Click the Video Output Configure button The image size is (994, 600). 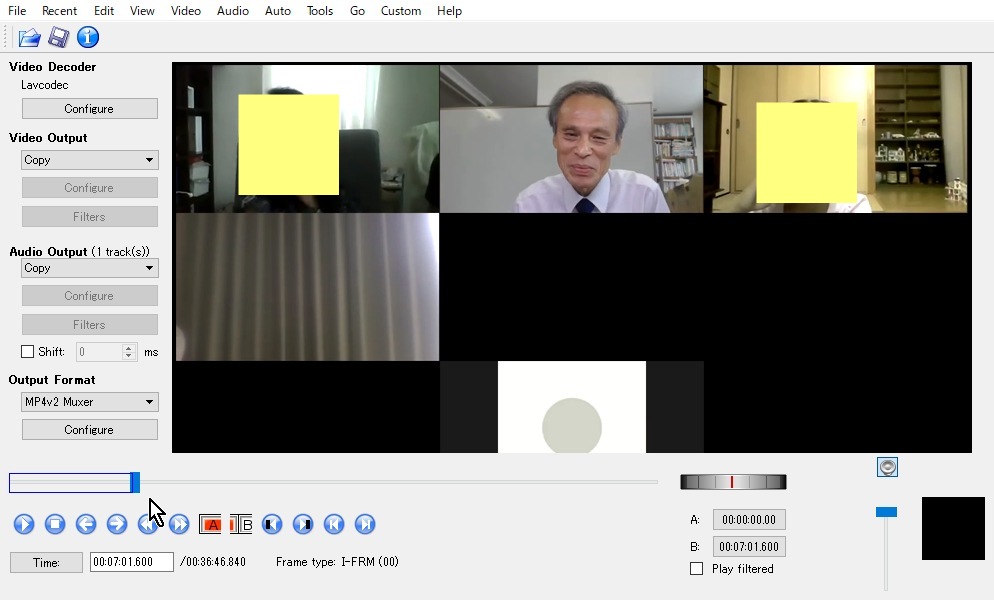pos(89,188)
